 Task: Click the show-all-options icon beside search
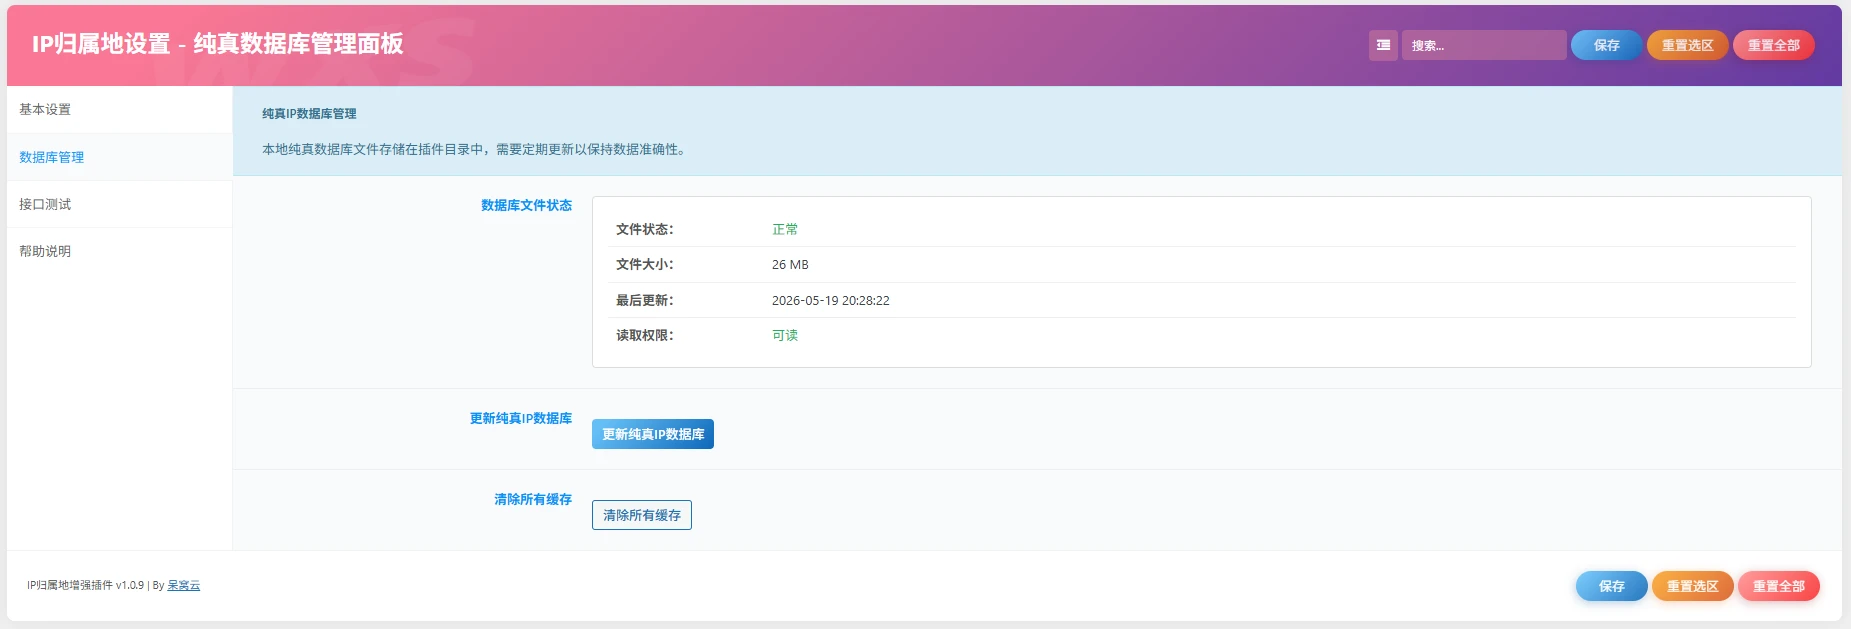tap(1383, 45)
